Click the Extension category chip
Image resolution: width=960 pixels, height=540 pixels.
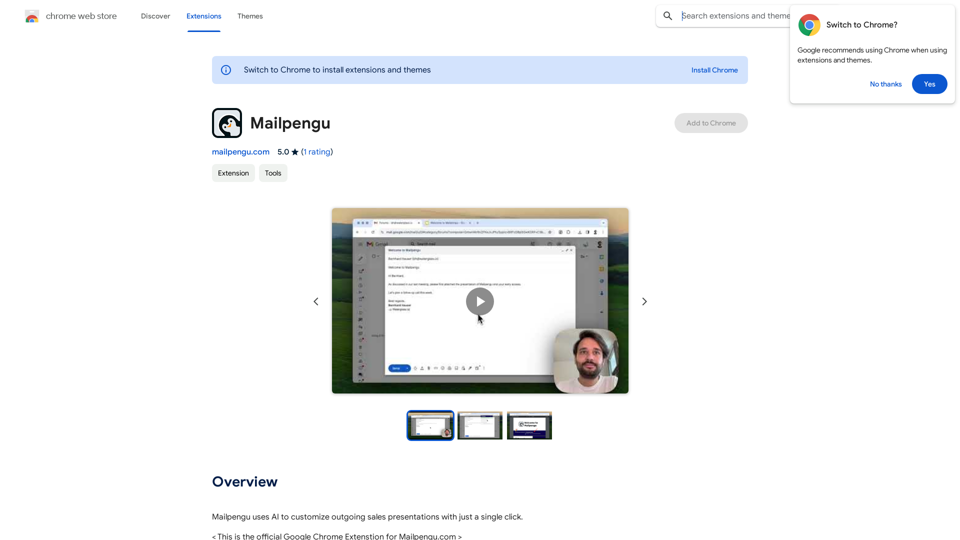pos(233,173)
